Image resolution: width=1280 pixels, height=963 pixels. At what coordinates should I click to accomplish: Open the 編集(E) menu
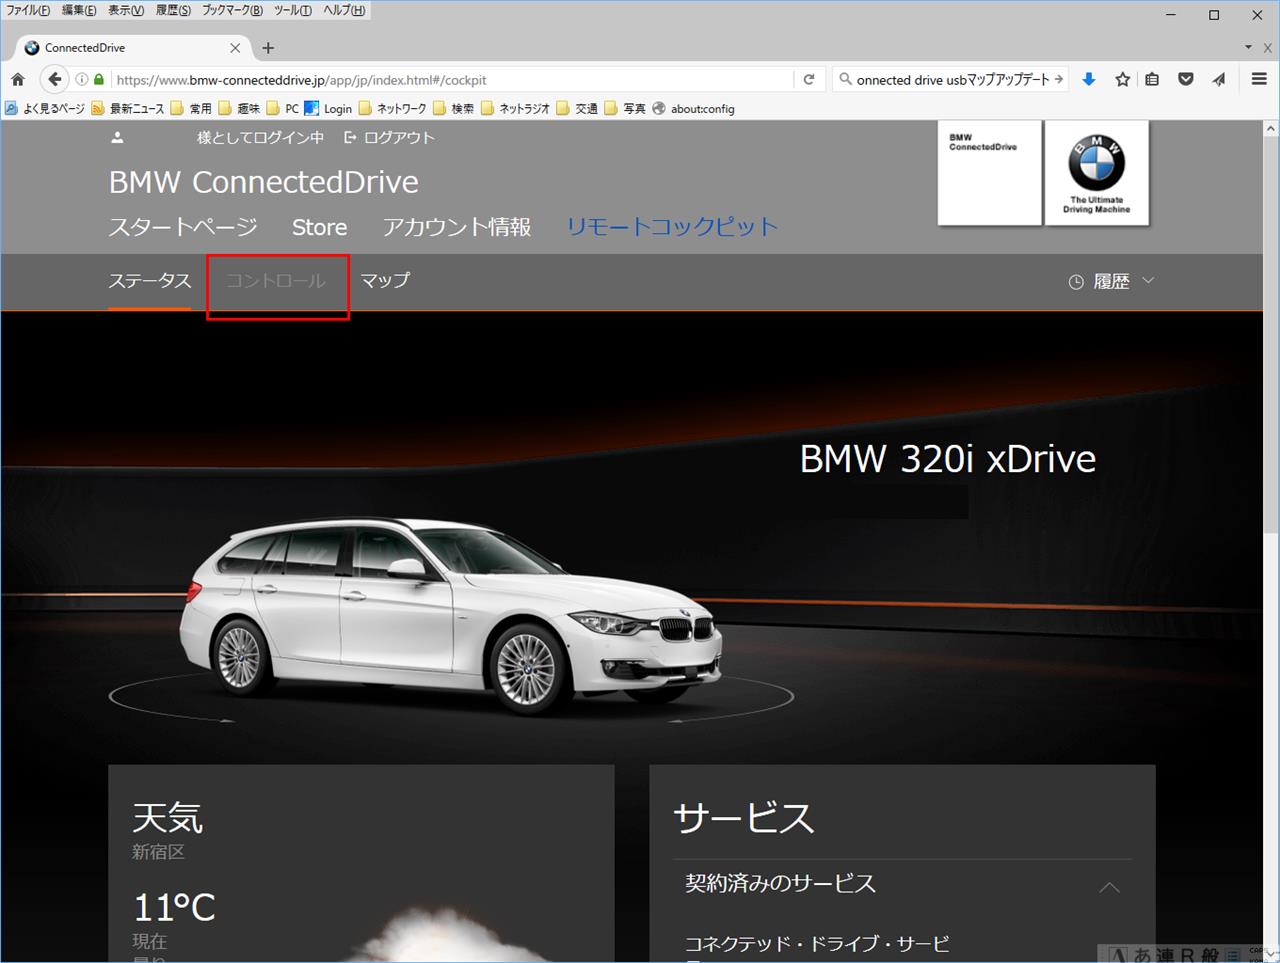79,10
